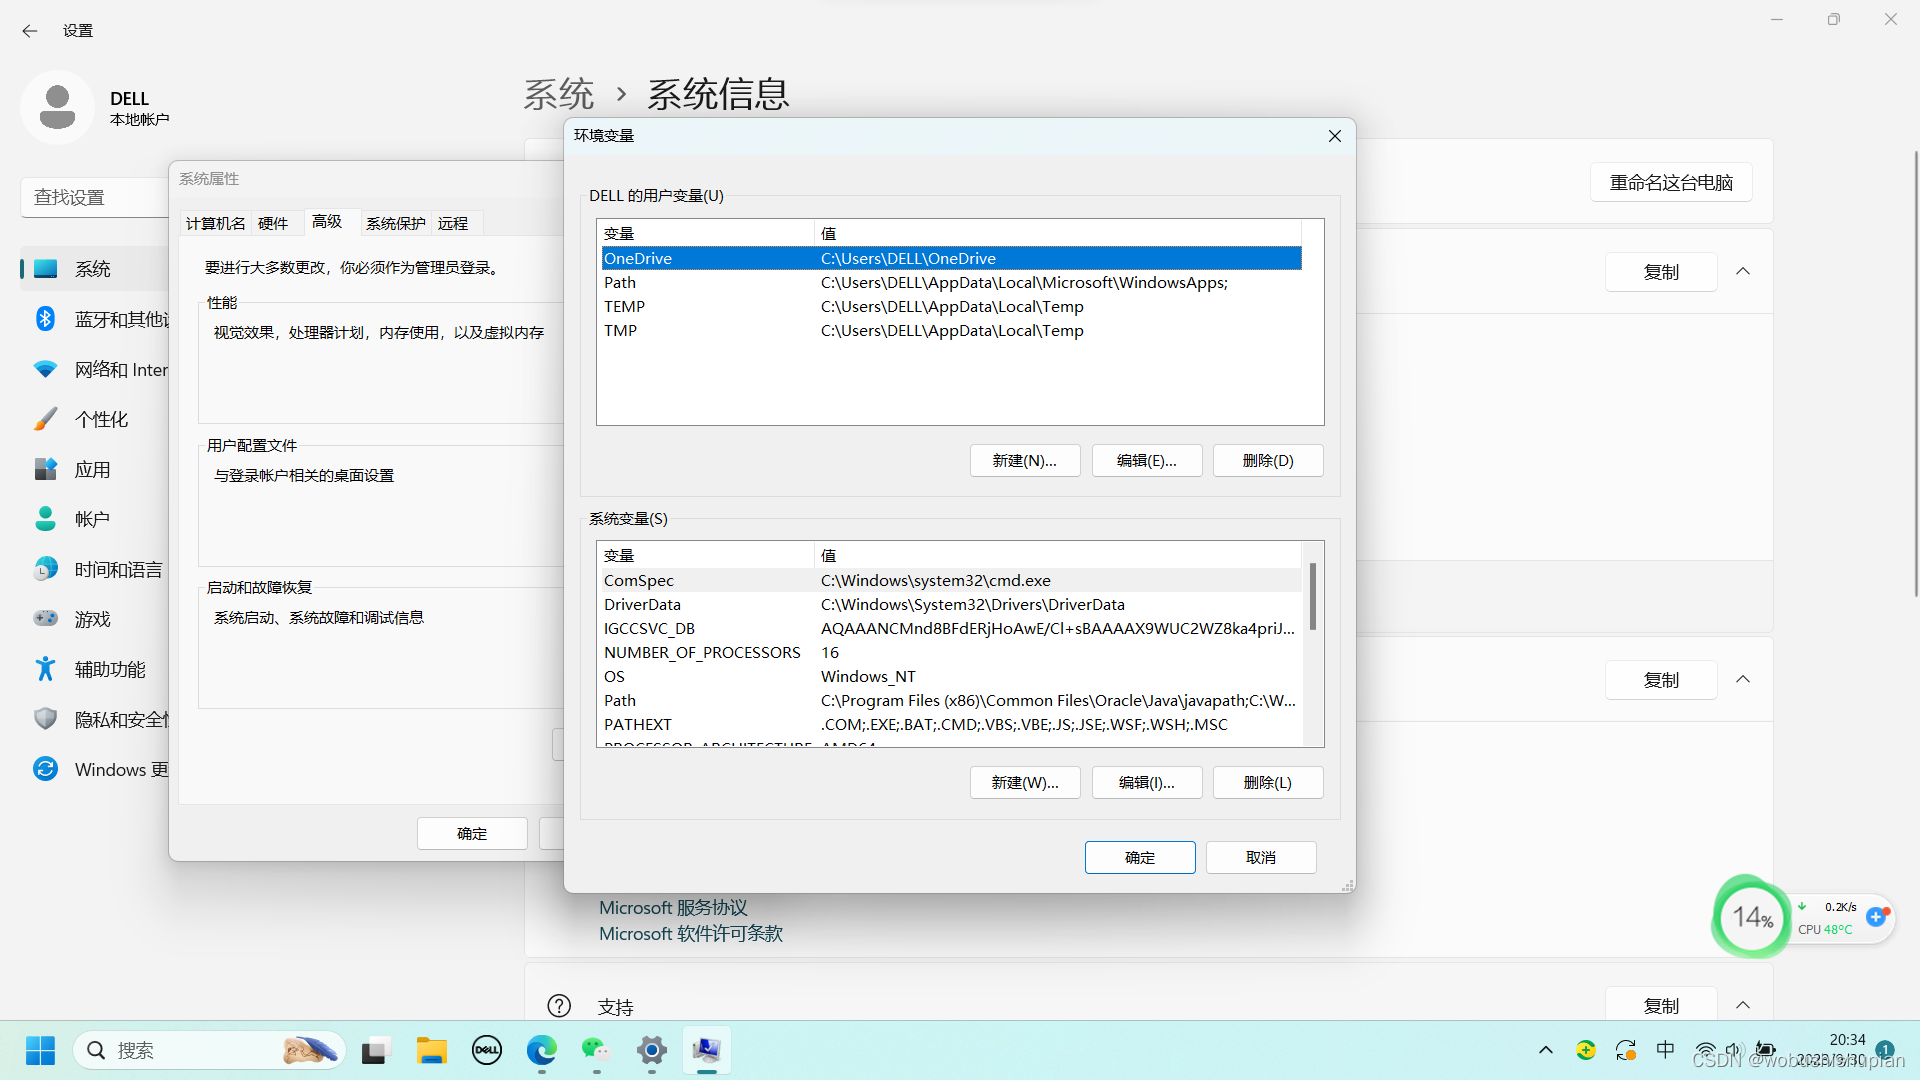Viewport: 1920px width, 1080px height.
Task: Switch to the 硬件 tab
Action: tap(272, 222)
